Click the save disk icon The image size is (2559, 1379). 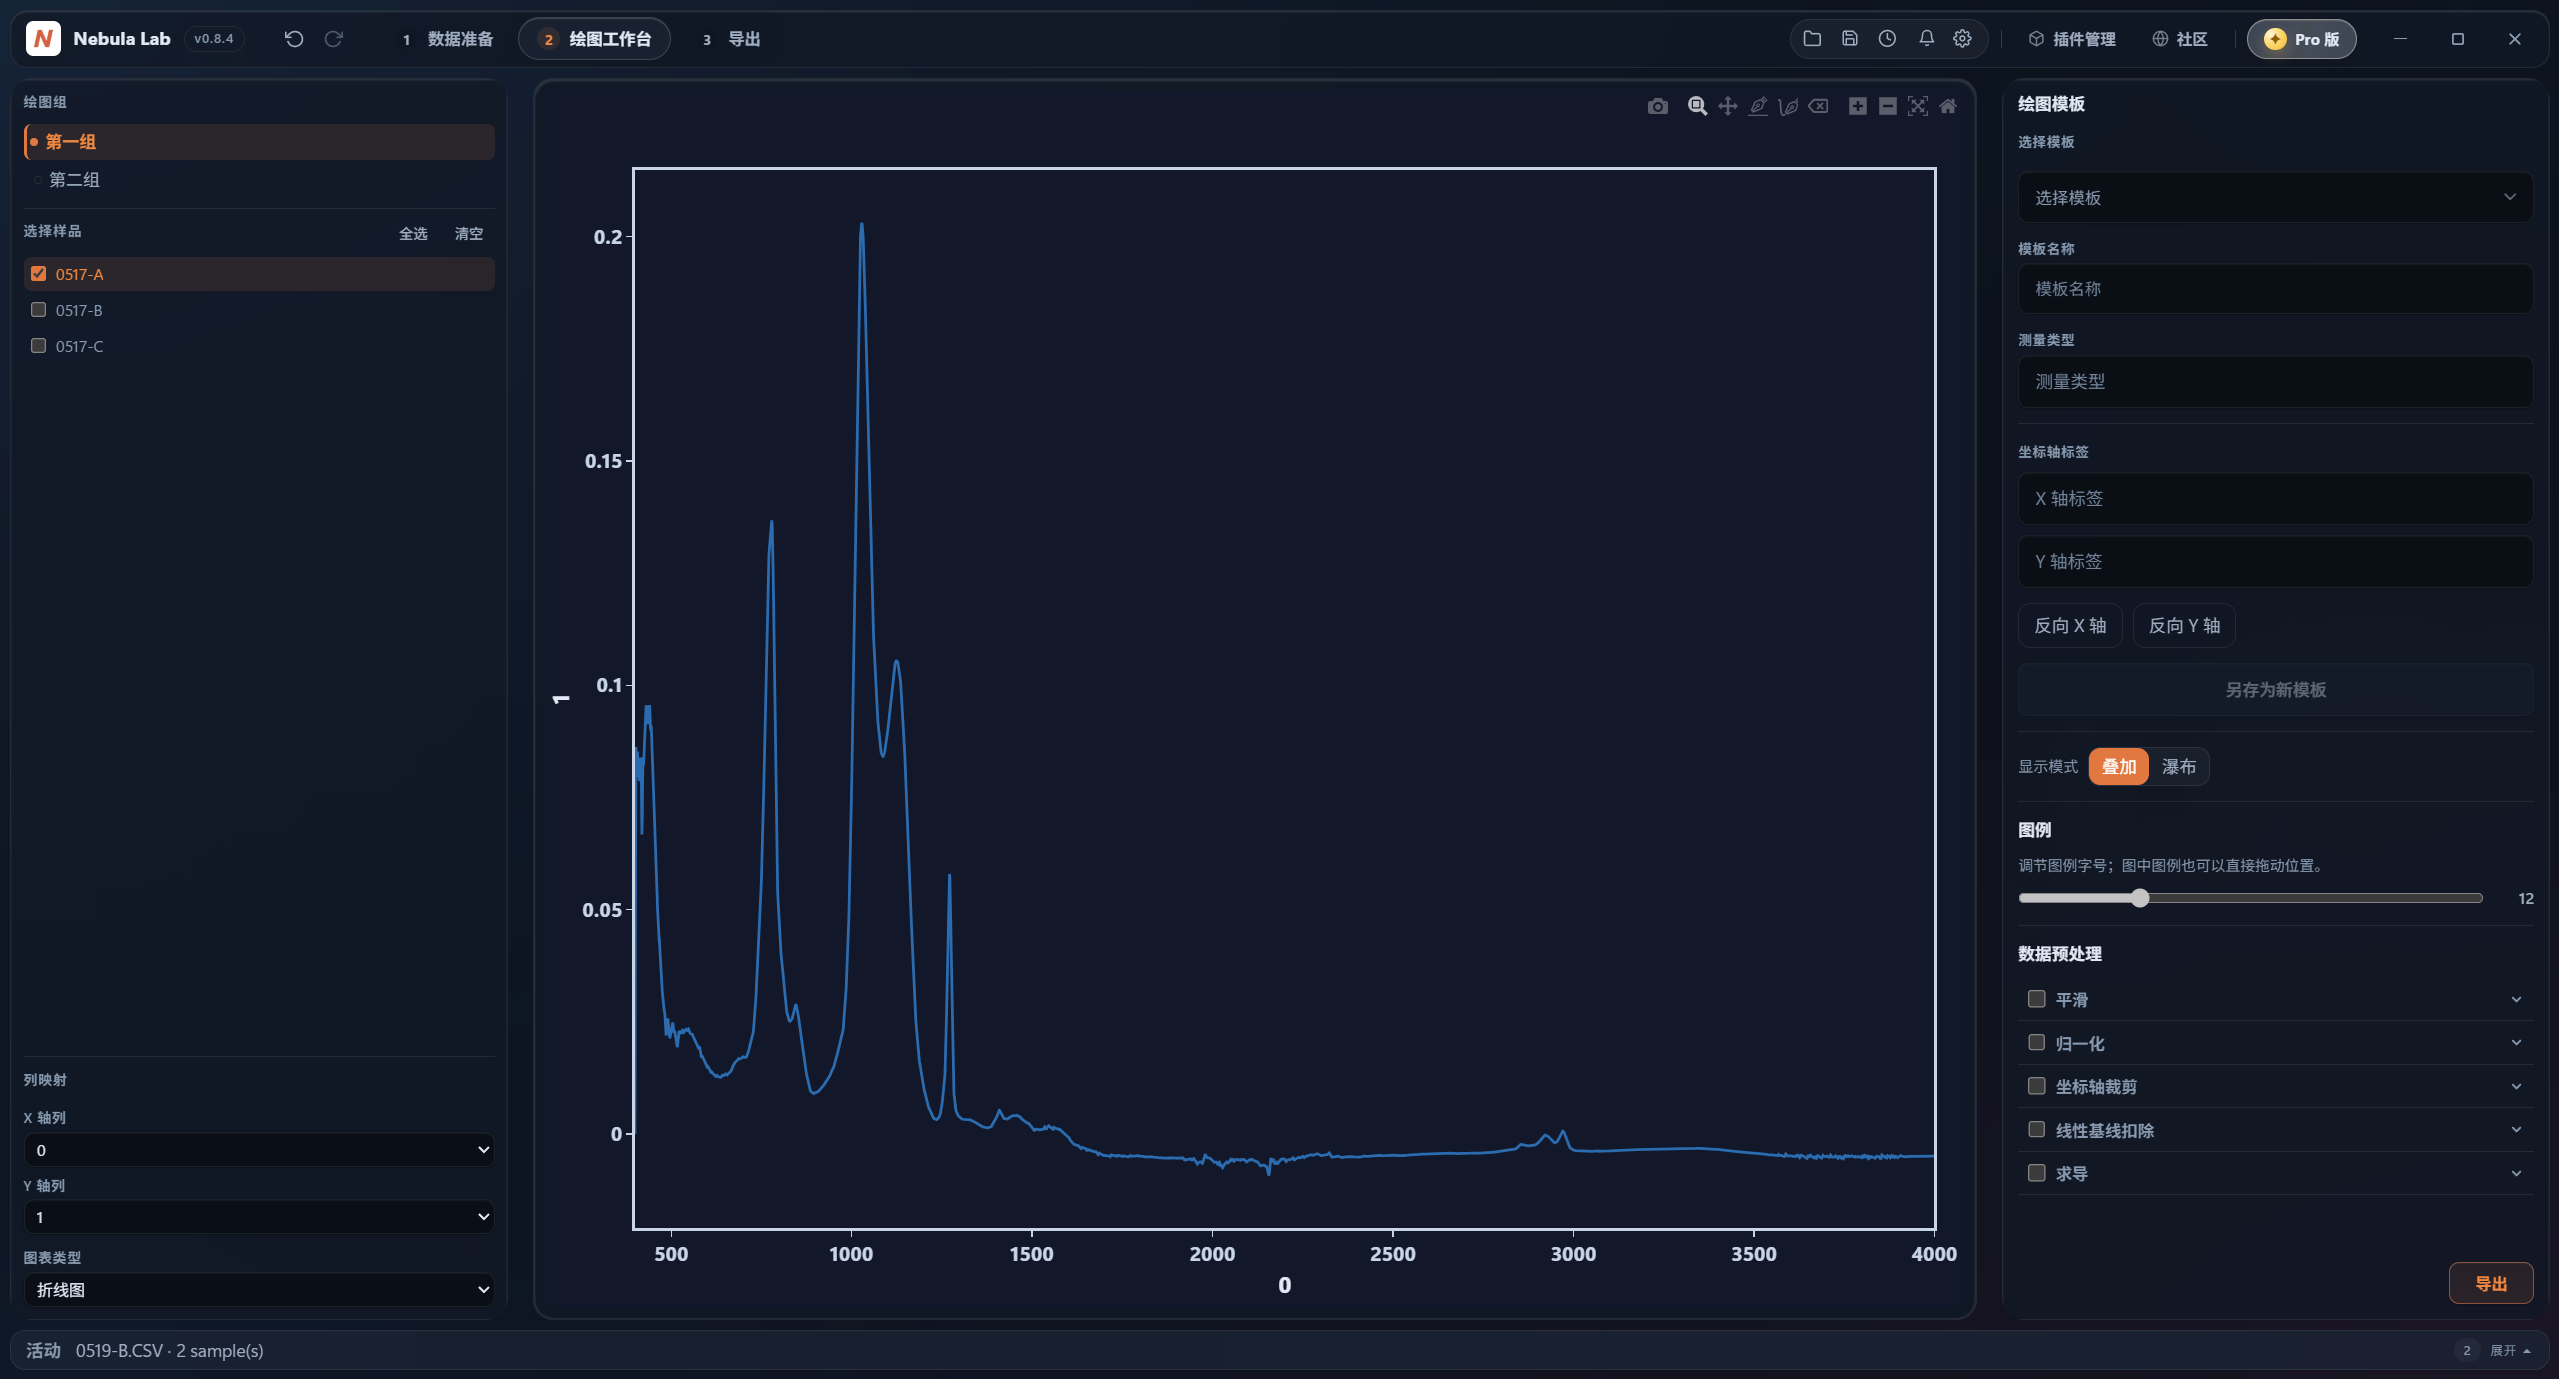point(1849,39)
